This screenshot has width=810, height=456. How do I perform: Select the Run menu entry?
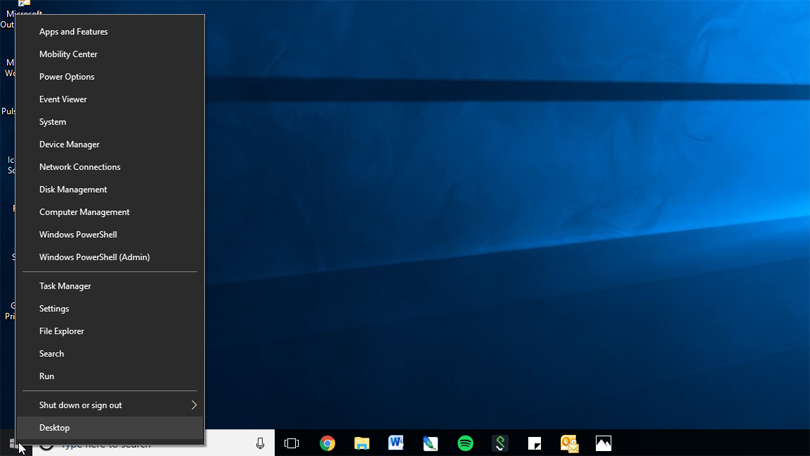(47, 377)
